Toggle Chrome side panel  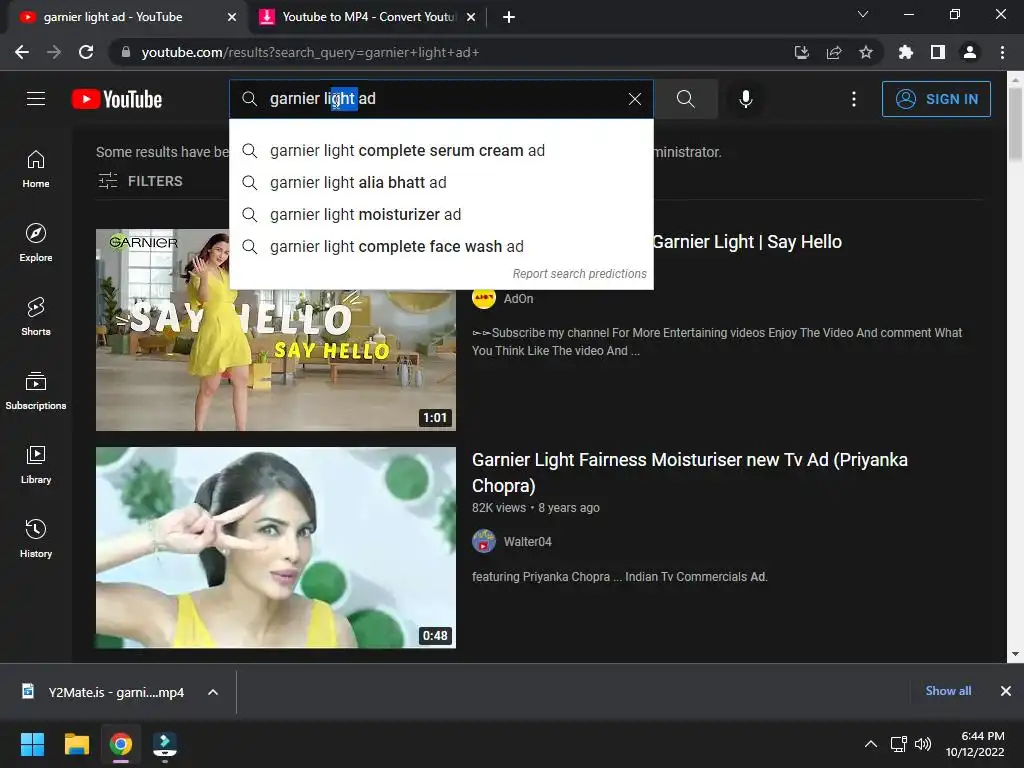pos(938,52)
